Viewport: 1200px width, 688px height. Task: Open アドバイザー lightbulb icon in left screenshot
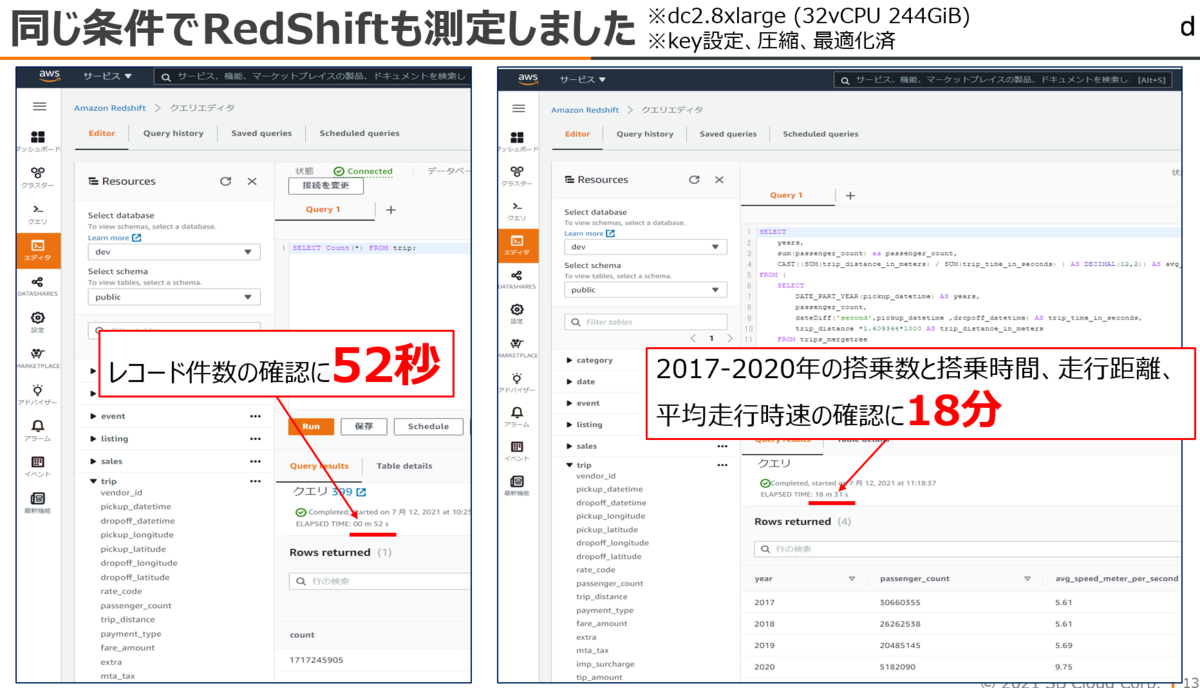point(38,390)
